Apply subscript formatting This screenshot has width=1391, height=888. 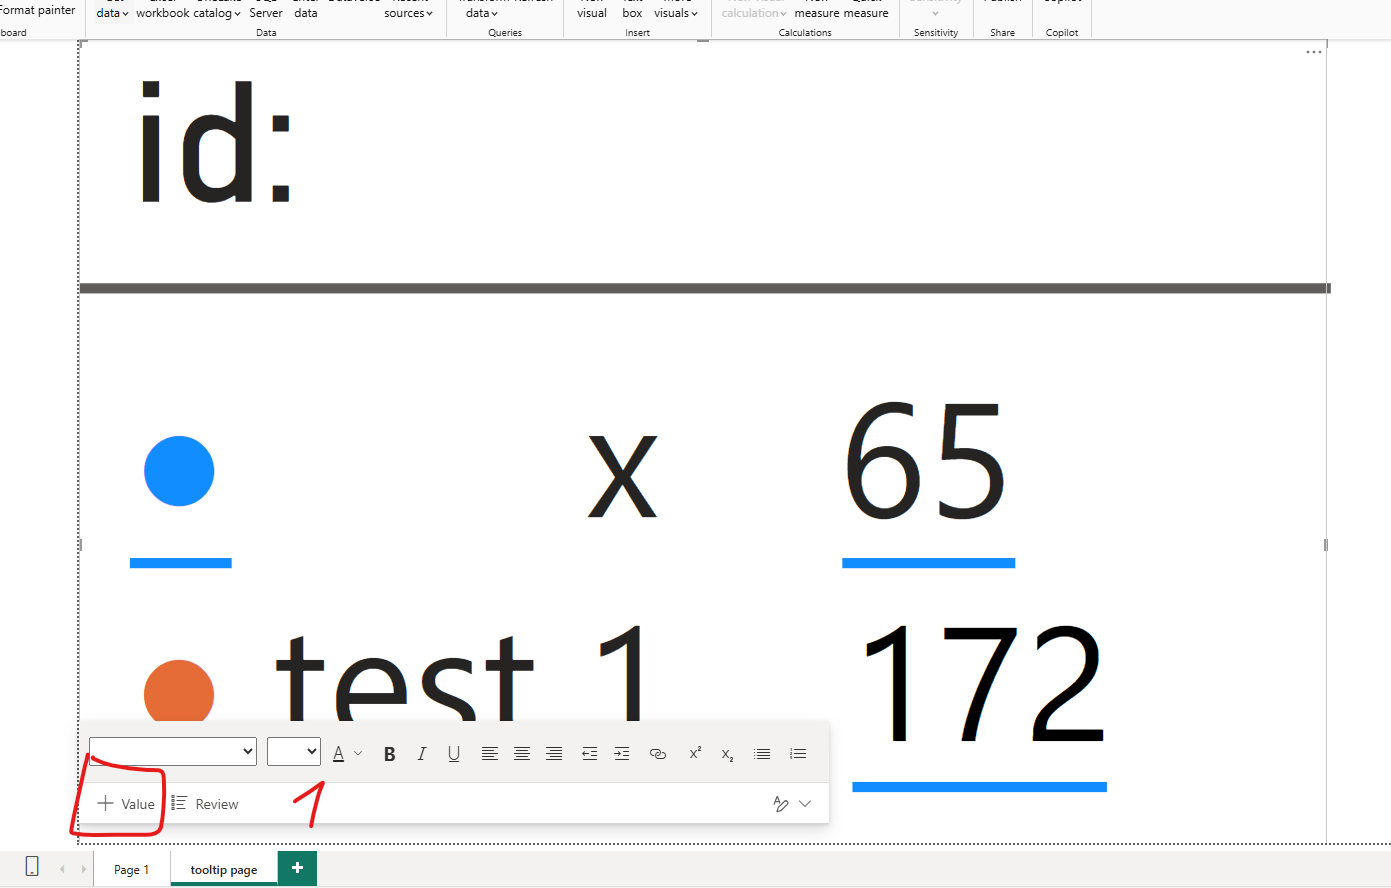pos(728,755)
